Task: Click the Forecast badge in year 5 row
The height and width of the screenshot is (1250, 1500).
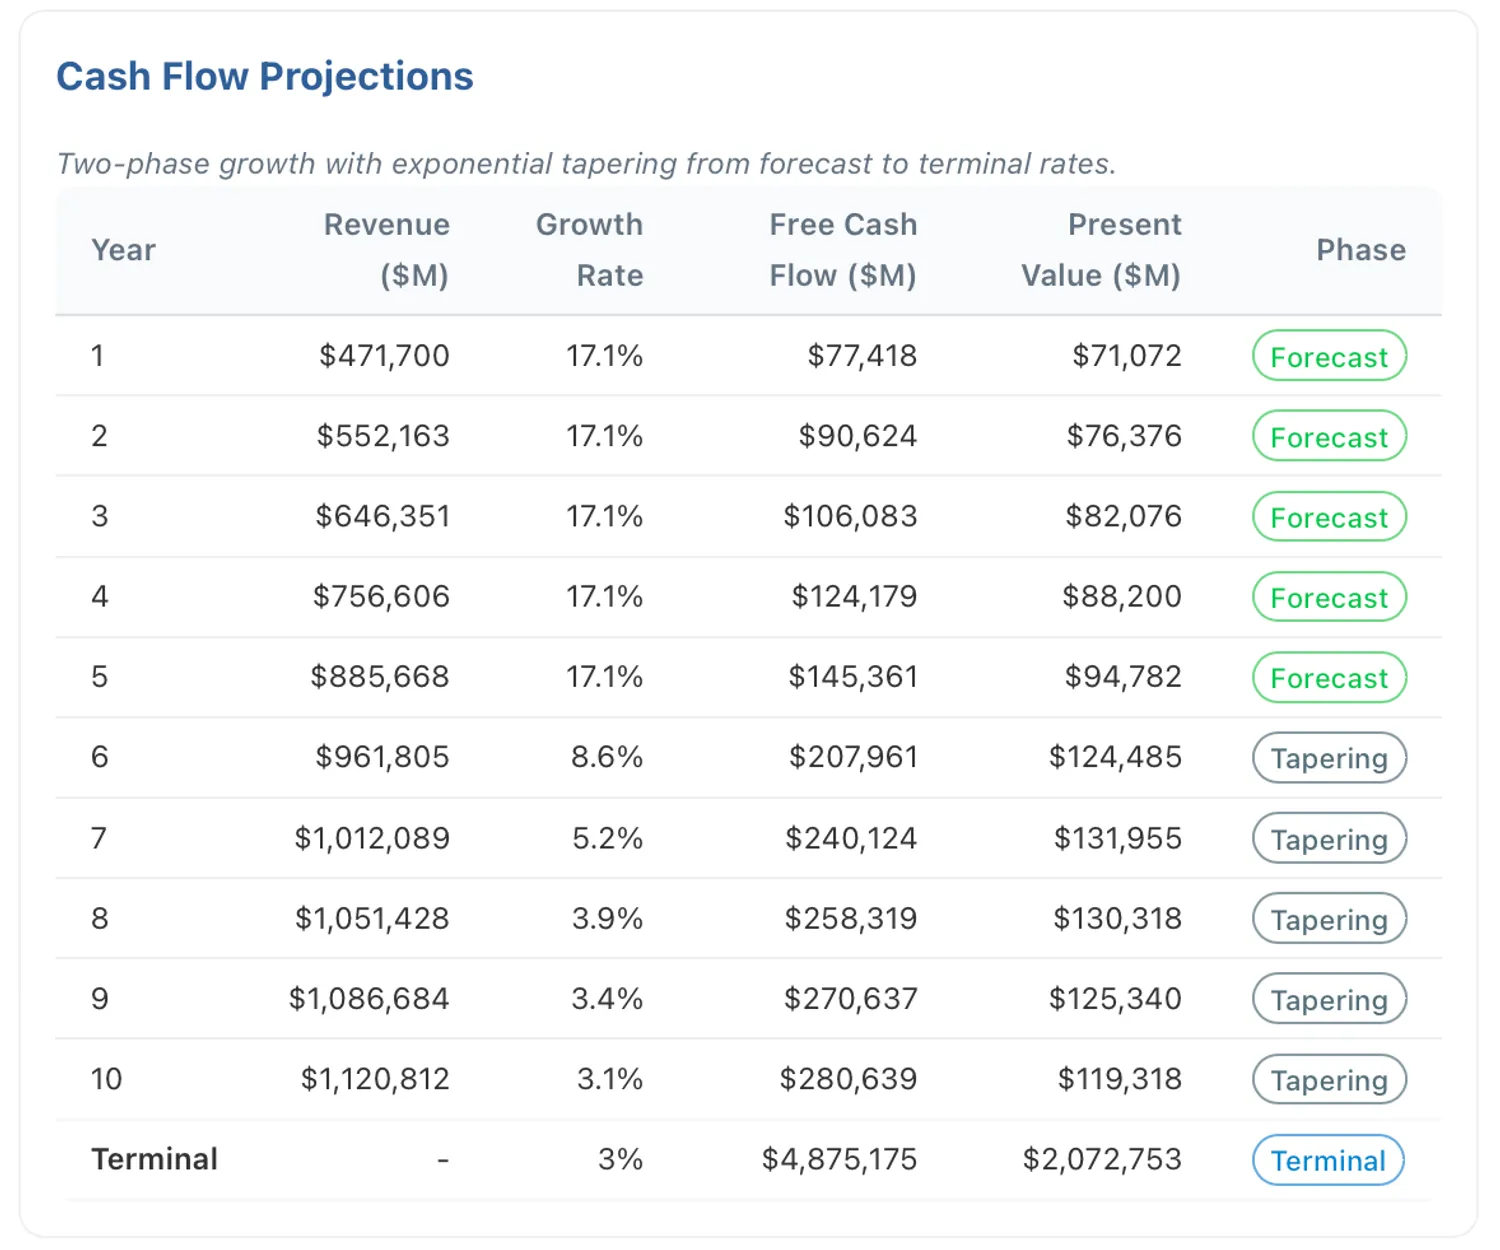Action: (1329, 677)
